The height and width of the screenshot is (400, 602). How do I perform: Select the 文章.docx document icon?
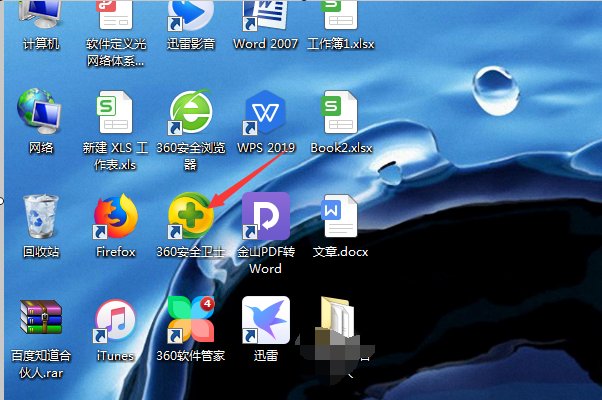coord(340,216)
